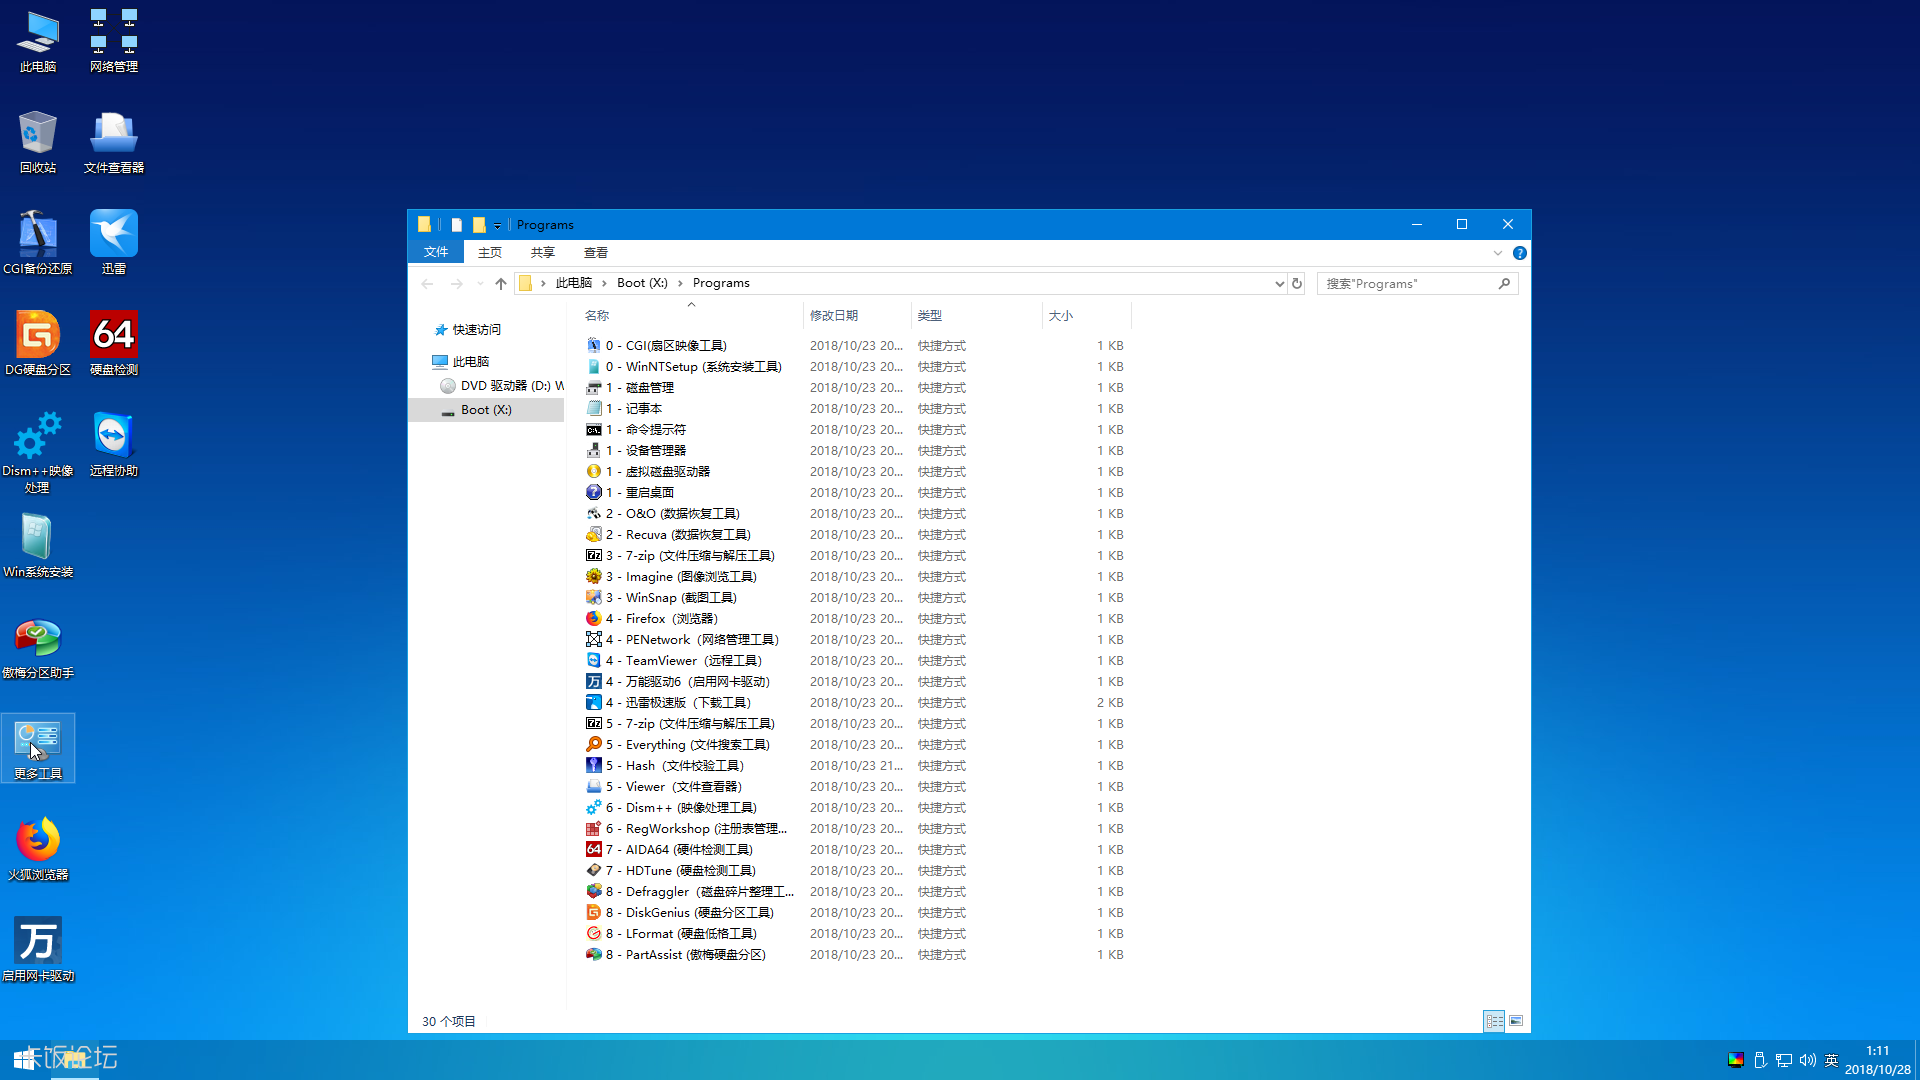Image resolution: width=1920 pixels, height=1080 pixels.
Task: Expand chevron after 此电脑 in breadcrumb
Action: [x=604, y=283]
